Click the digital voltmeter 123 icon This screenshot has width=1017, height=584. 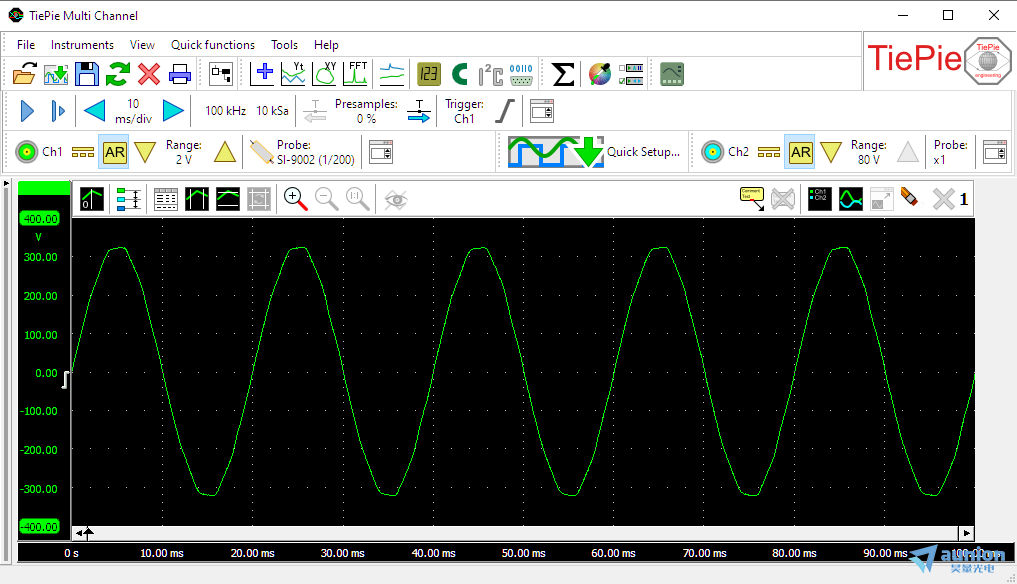pos(428,73)
